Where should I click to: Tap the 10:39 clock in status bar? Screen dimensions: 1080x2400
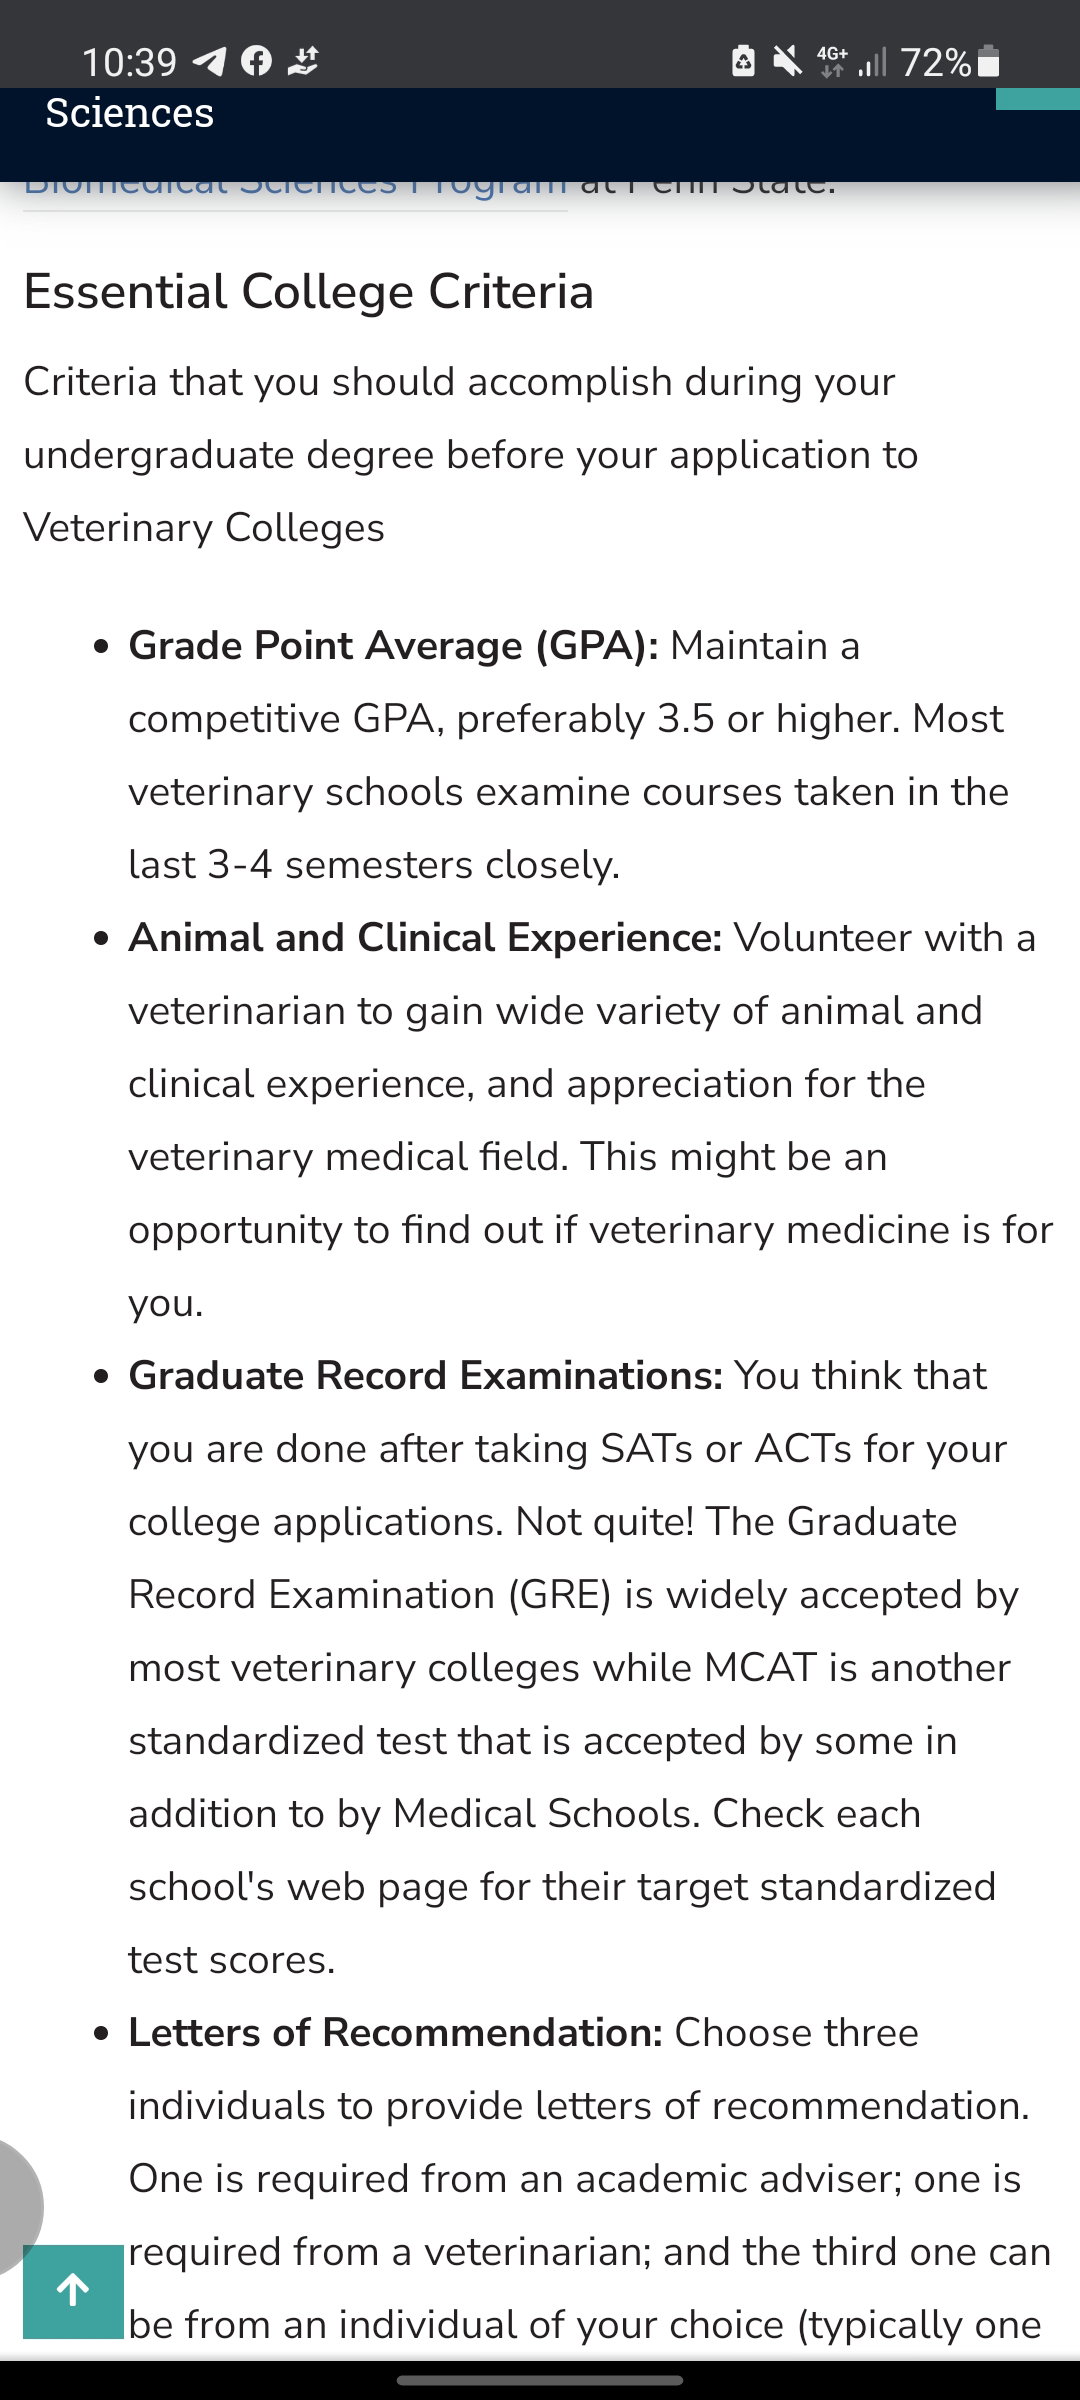pyautogui.click(x=129, y=62)
